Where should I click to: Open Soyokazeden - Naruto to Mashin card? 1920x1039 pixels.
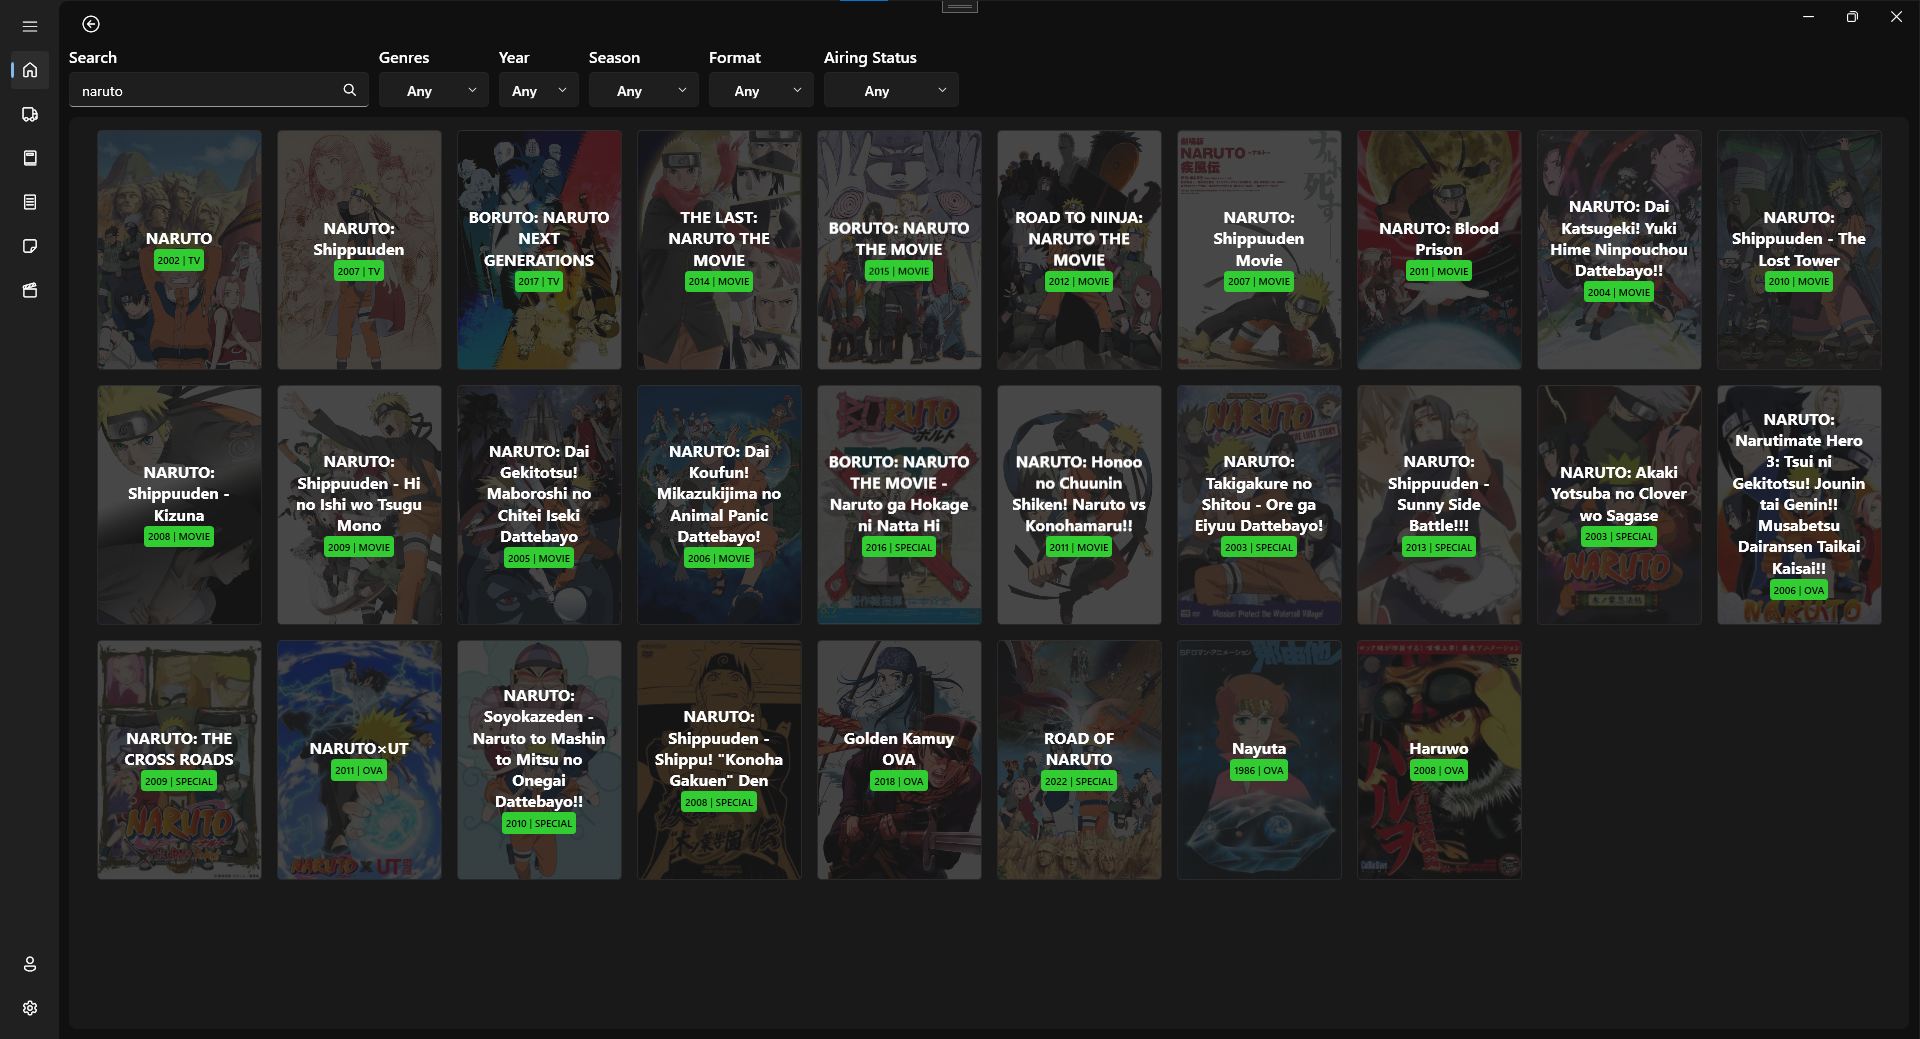[x=539, y=760]
